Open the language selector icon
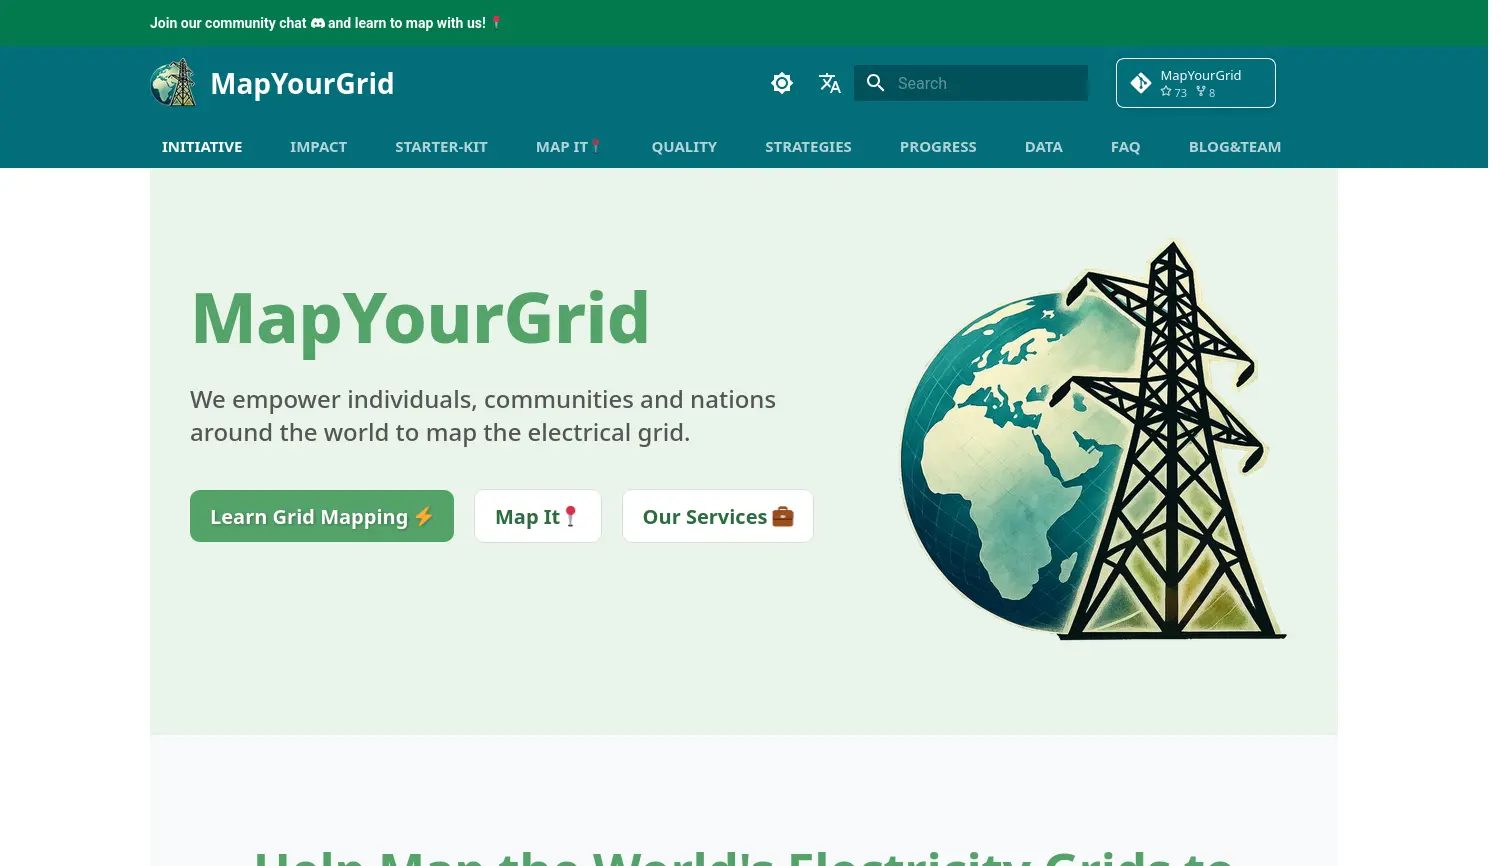 pos(829,83)
